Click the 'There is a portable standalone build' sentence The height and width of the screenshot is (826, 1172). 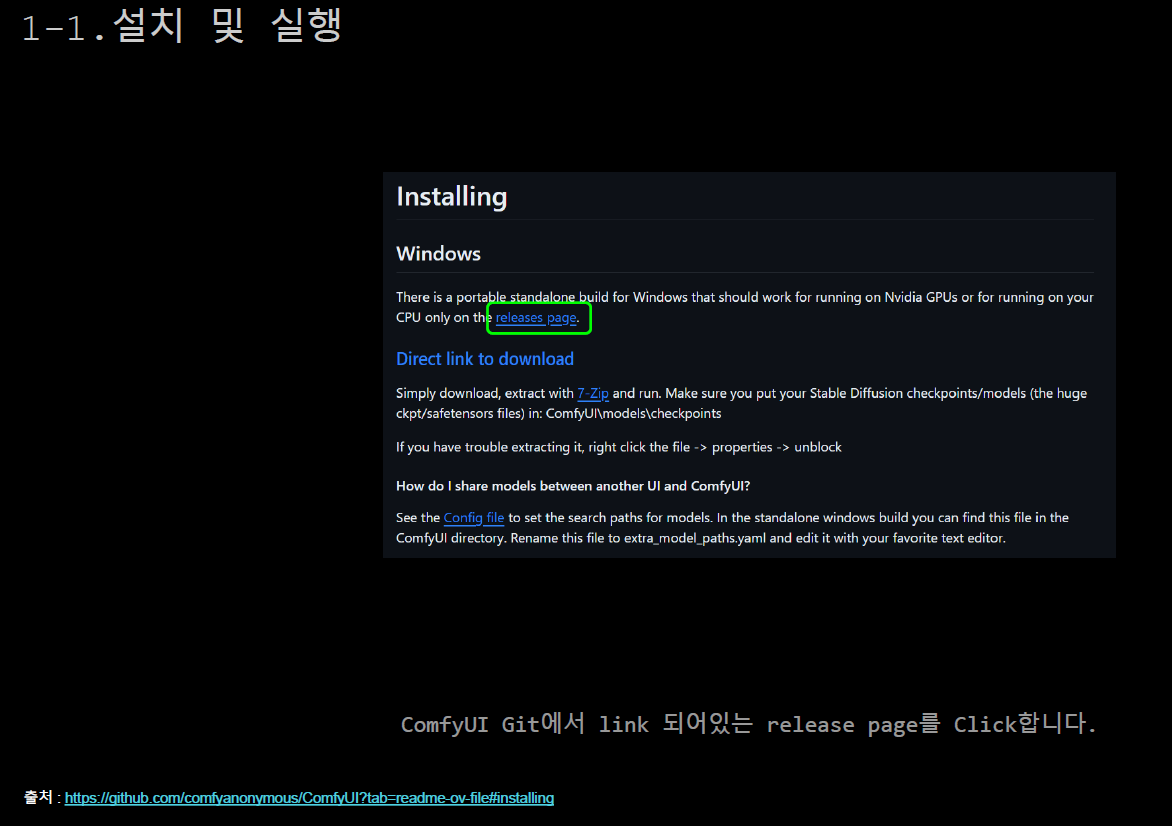pyautogui.click(x=744, y=307)
